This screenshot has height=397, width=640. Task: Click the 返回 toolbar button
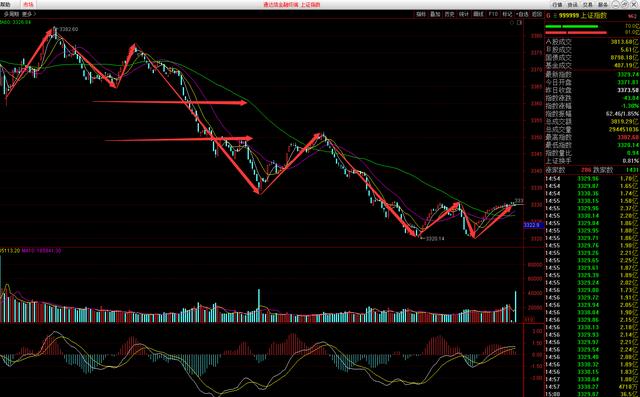537,14
